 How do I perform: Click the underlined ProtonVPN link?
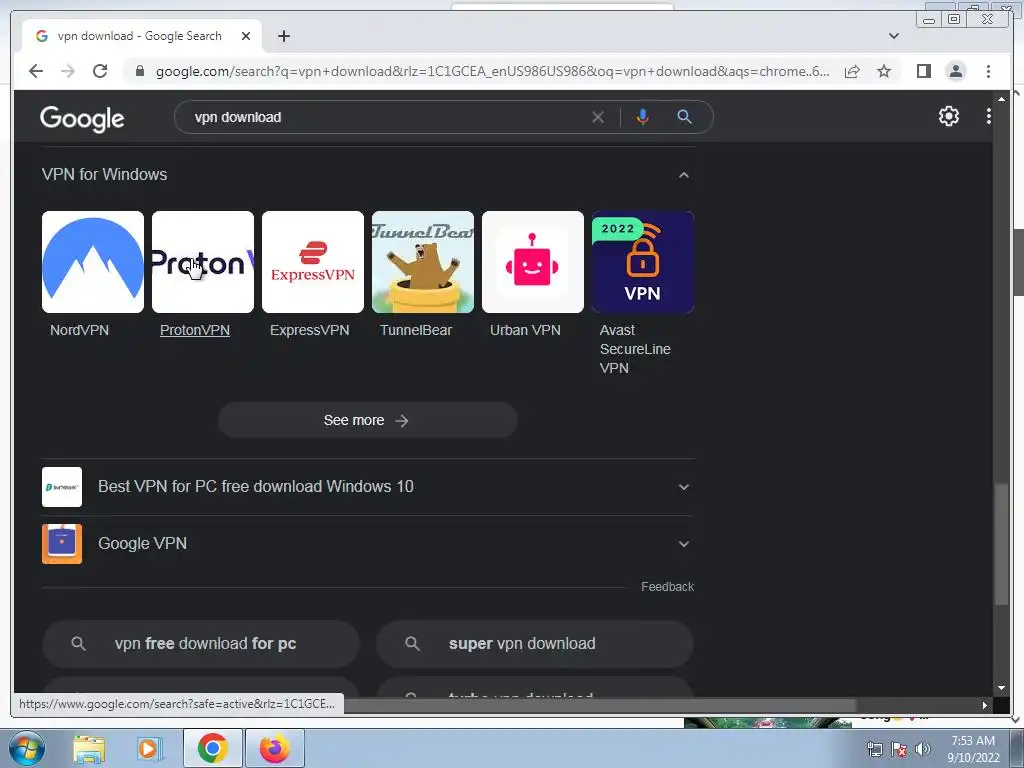pyautogui.click(x=195, y=330)
